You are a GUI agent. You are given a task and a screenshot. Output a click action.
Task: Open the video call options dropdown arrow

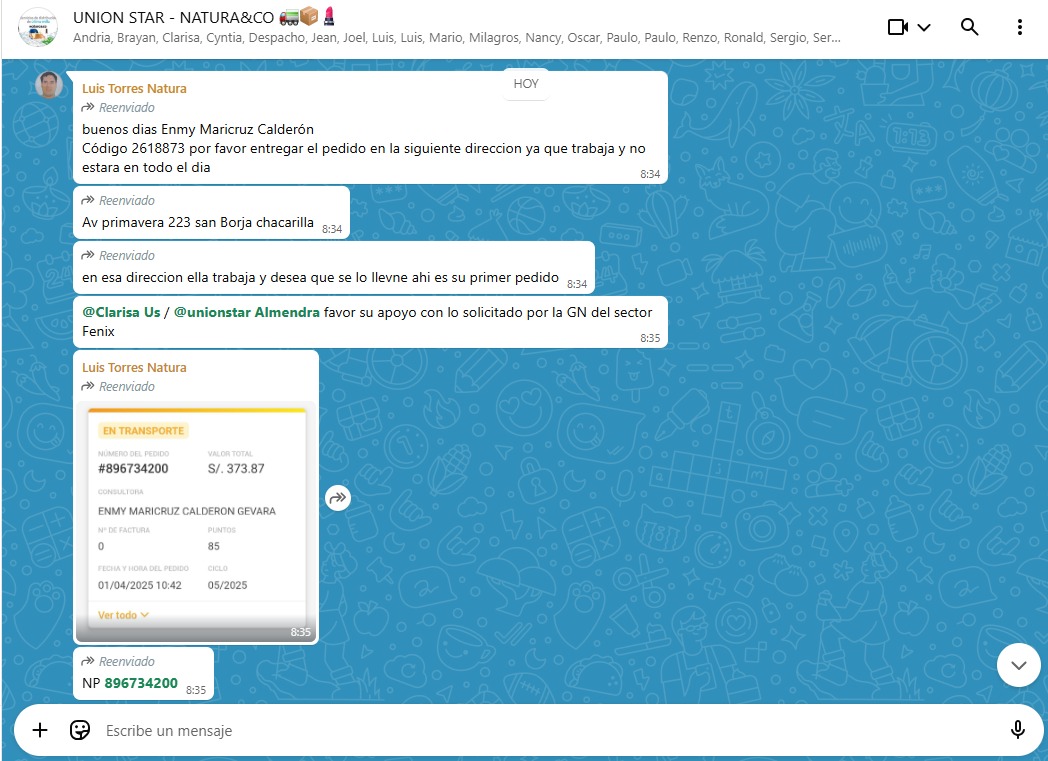tap(924, 27)
